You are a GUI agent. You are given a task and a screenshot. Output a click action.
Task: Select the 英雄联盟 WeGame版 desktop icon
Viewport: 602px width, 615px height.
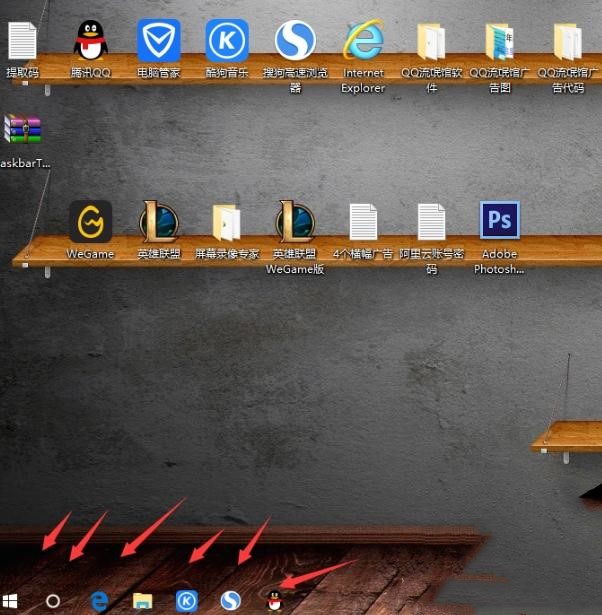pos(295,222)
